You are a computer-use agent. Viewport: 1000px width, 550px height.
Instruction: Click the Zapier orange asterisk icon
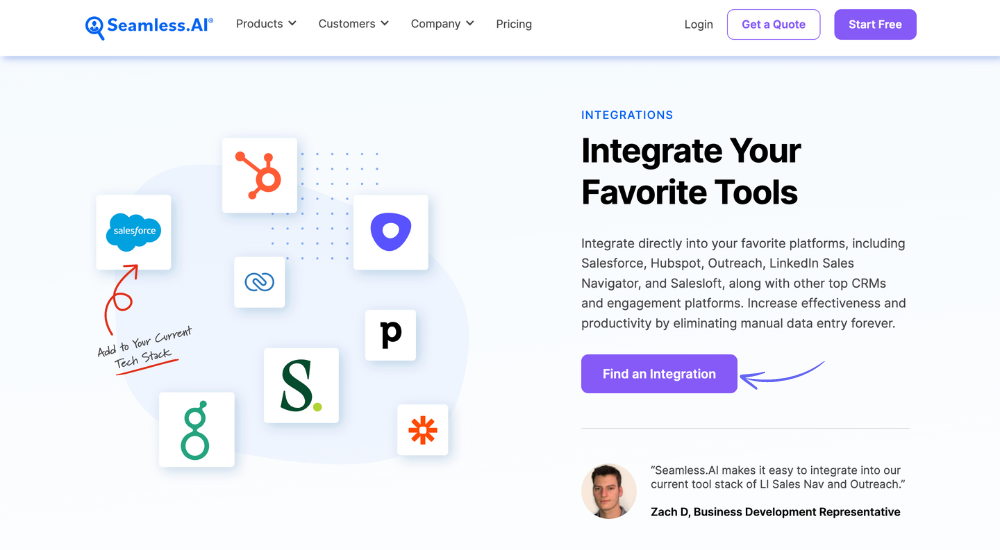pos(422,430)
